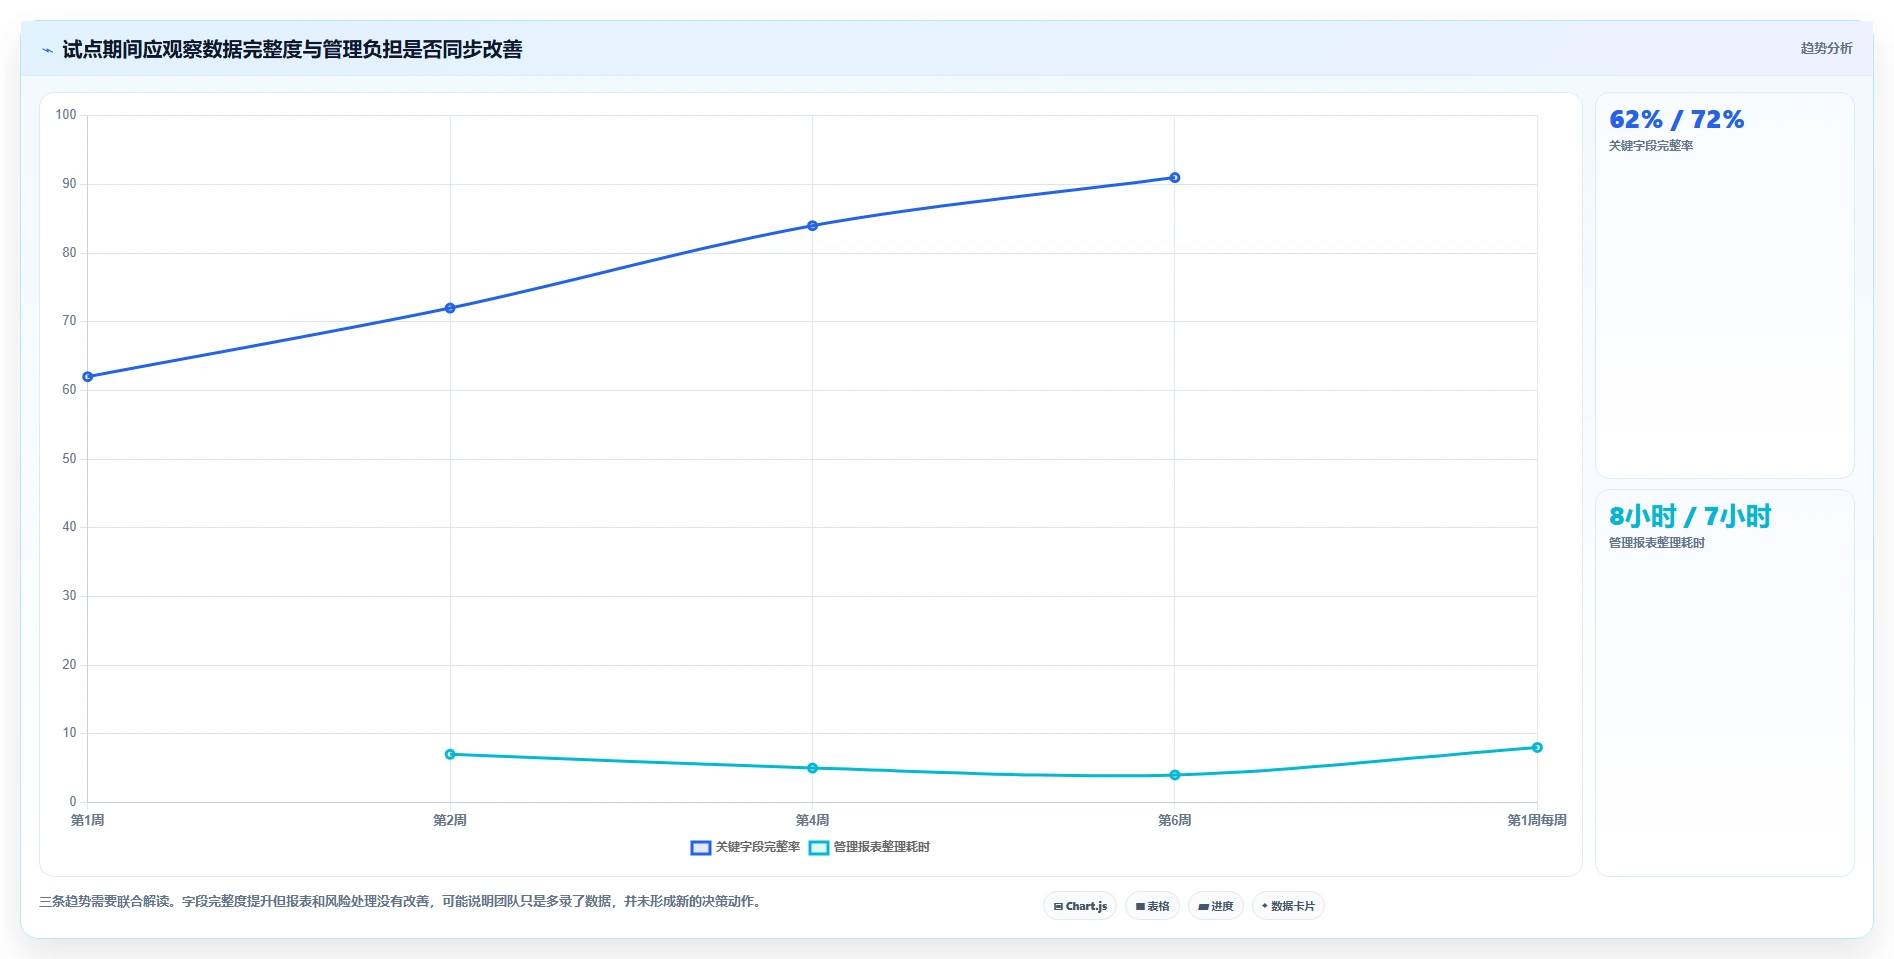Click the y-axis label 10
This screenshot has height=959, width=1894.
tap(69, 733)
